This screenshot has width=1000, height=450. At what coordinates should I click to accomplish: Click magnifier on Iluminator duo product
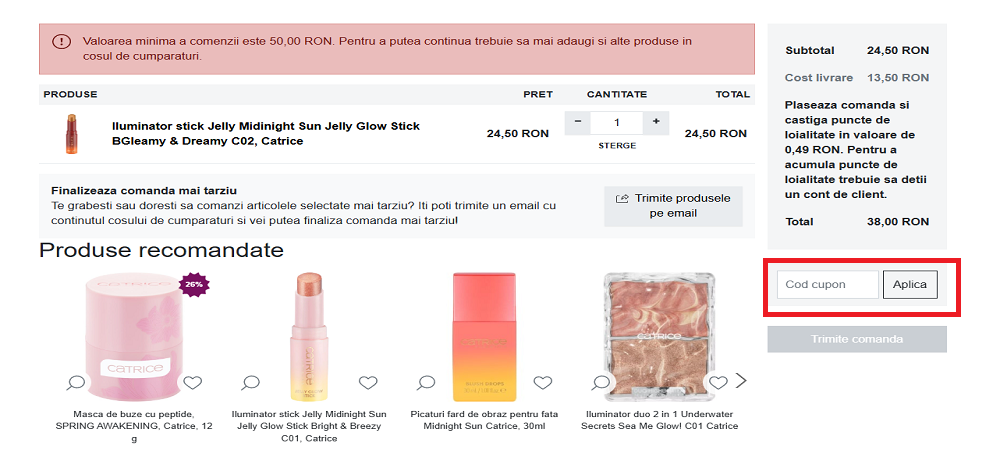pyautogui.click(x=601, y=382)
